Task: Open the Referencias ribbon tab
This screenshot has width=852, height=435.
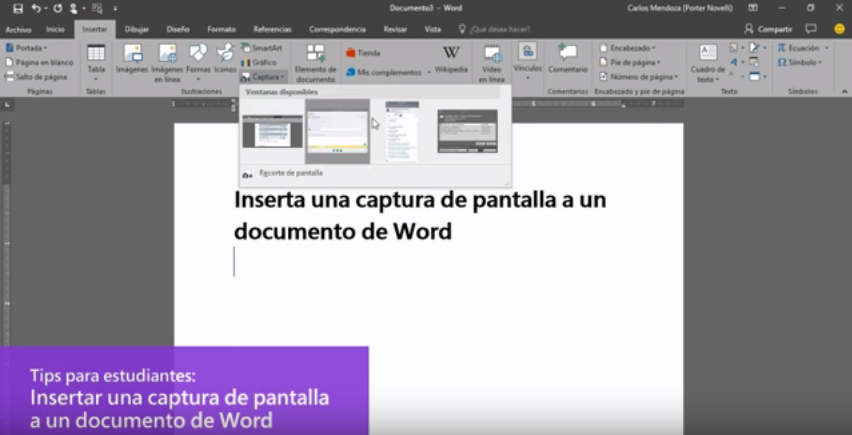Action: [x=273, y=29]
